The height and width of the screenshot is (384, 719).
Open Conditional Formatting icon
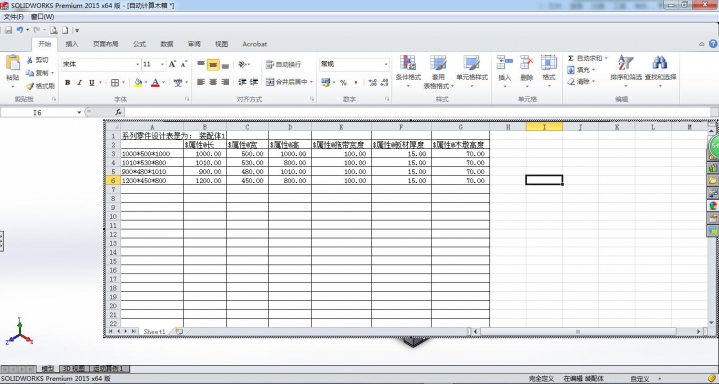coord(408,62)
